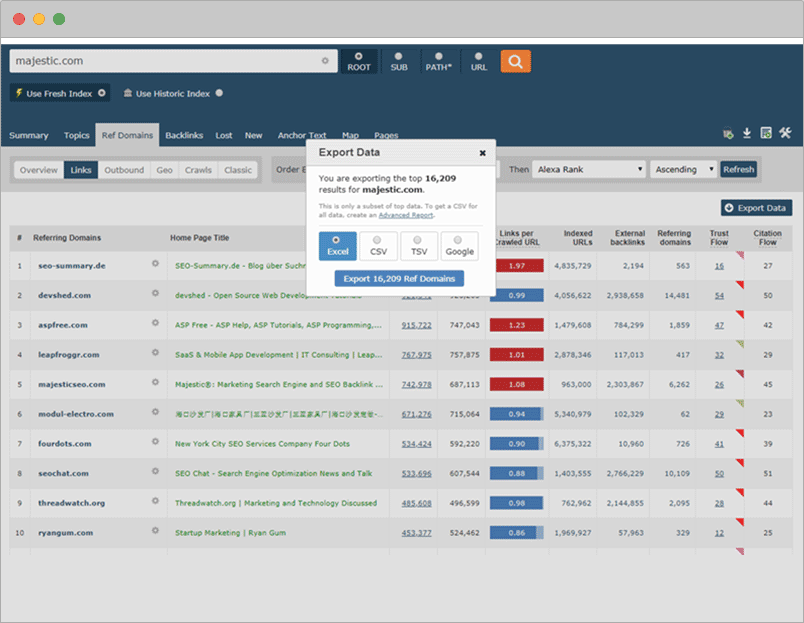Click the Citation Flow column header
This screenshot has width=804, height=623.
(x=767, y=237)
